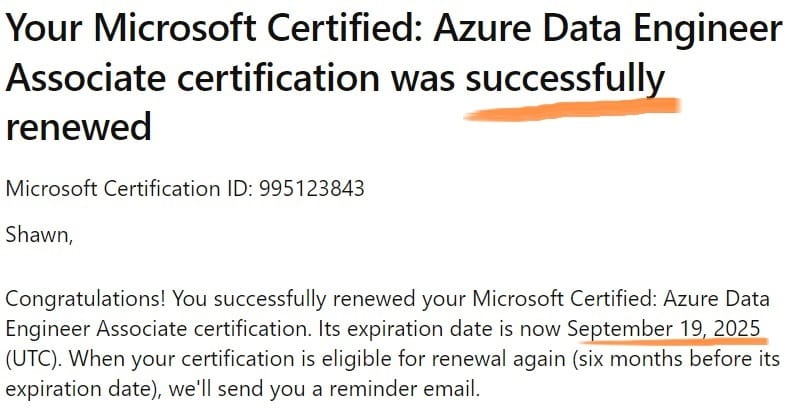Click "Microsoft Certification ID:" label text

click(x=129, y=189)
